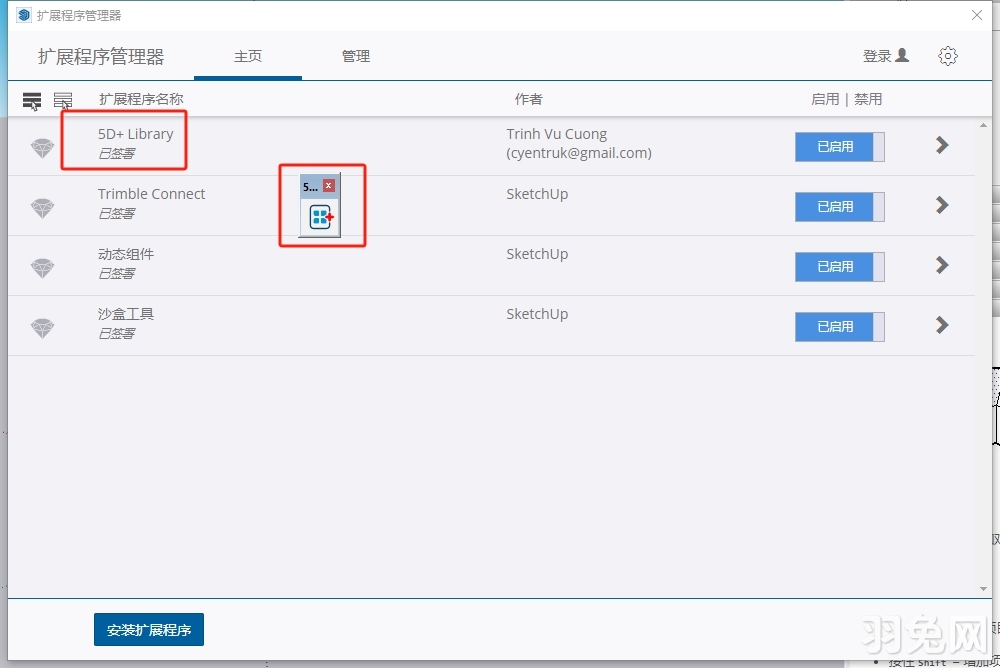Click the 安装扩展程序 button
1000x668 pixels.
click(x=148, y=630)
